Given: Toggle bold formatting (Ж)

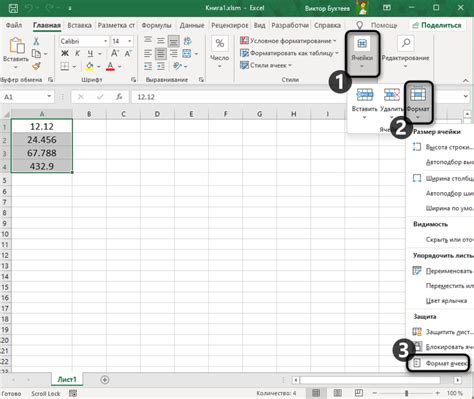Looking at the screenshot, I should [x=65, y=53].
